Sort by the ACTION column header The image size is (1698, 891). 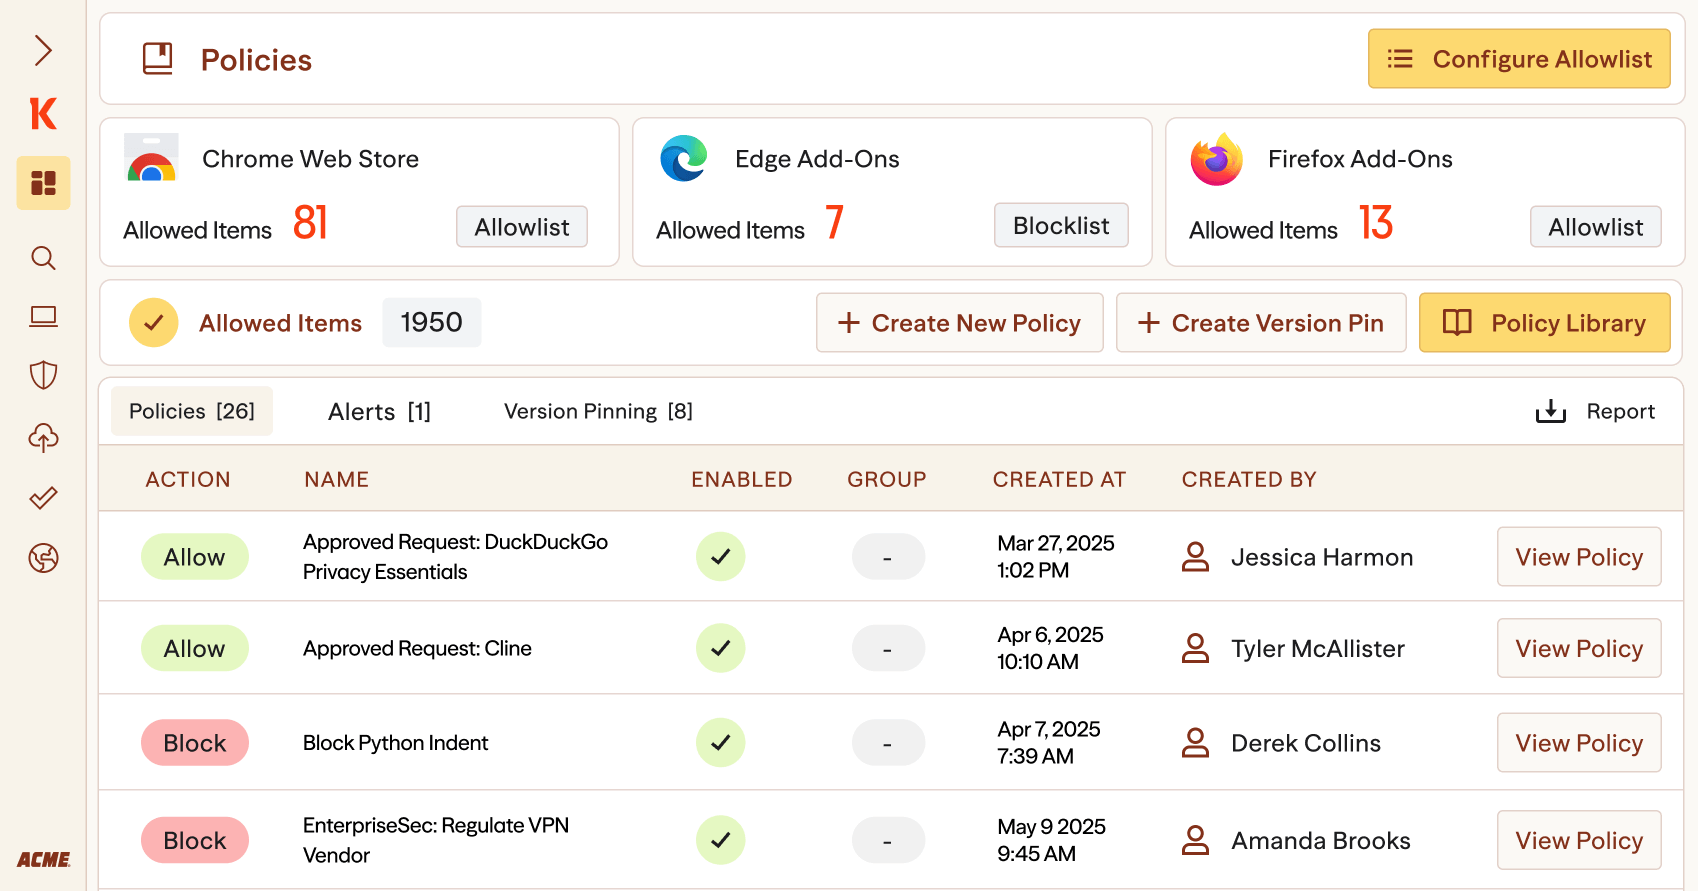click(188, 480)
